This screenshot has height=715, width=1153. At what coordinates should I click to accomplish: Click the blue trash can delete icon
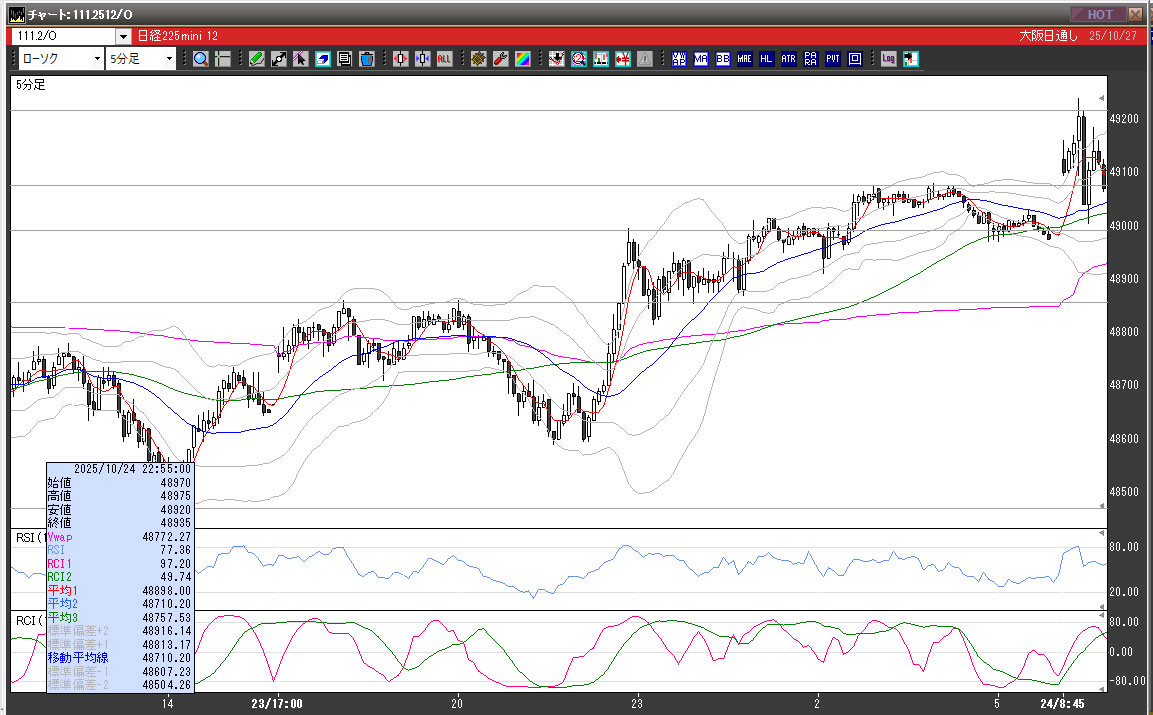point(367,59)
